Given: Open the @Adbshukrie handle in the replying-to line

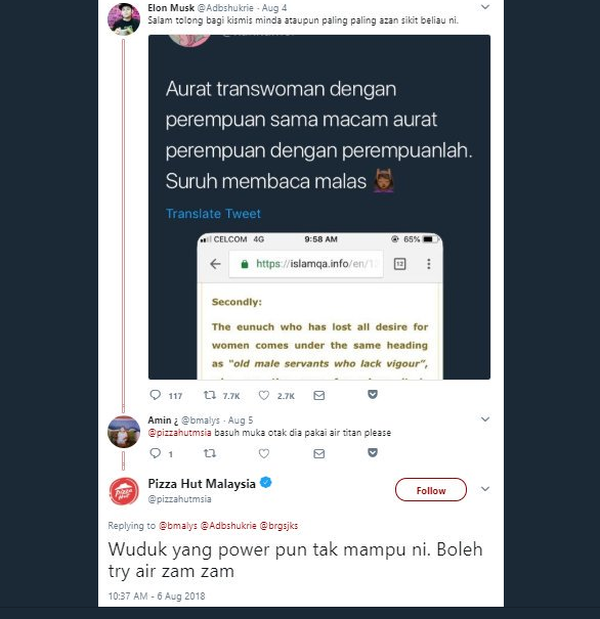Looking at the screenshot, I should pyautogui.click(x=229, y=526).
